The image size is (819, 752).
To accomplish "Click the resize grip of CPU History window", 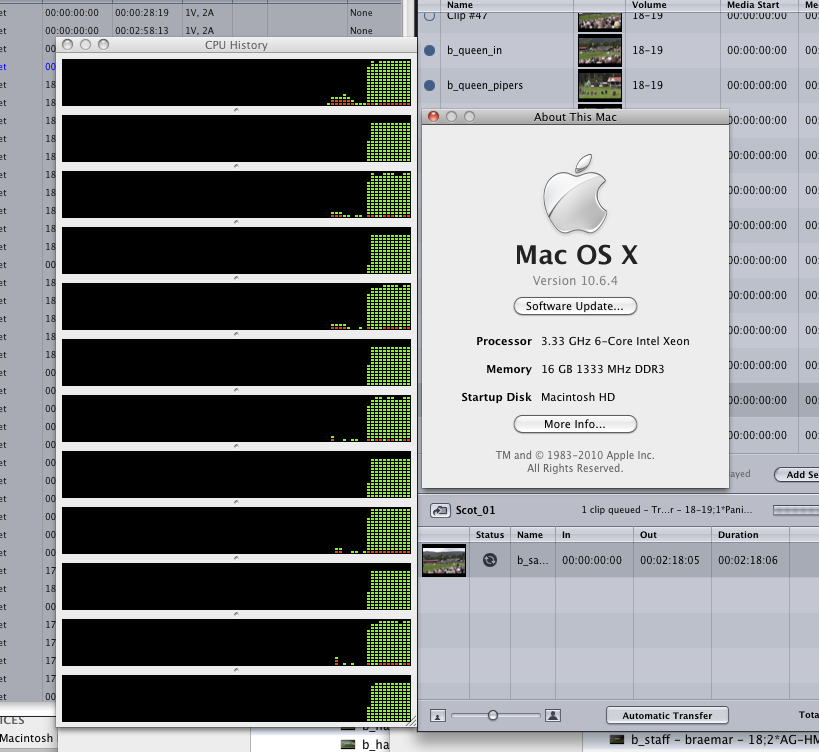I will click(x=411, y=722).
